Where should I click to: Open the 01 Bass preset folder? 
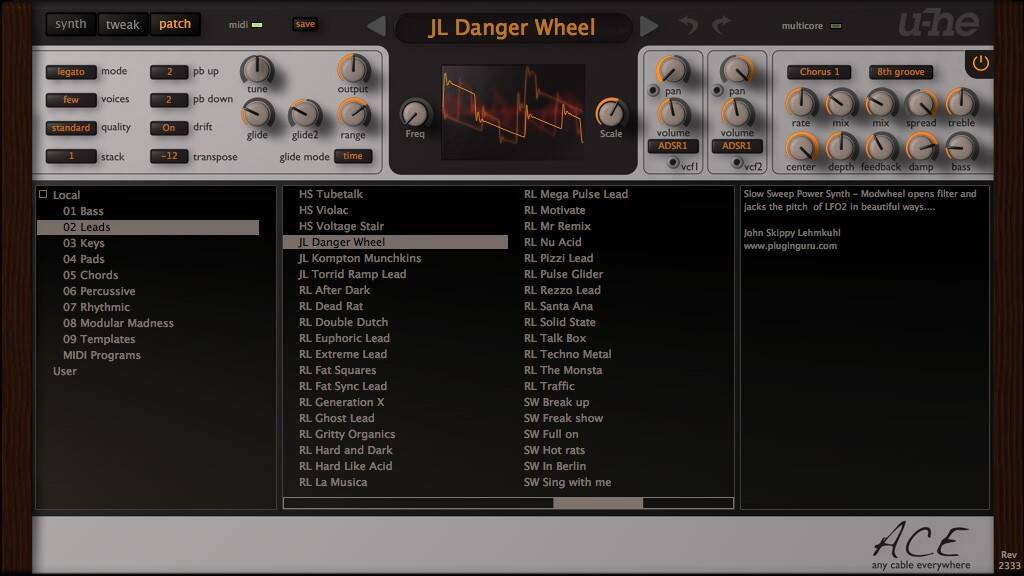point(83,211)
